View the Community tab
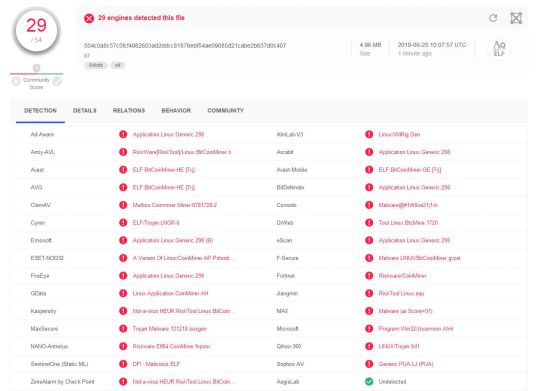The height and width of the screenshot is (391, 554). (x=225, y=111)
